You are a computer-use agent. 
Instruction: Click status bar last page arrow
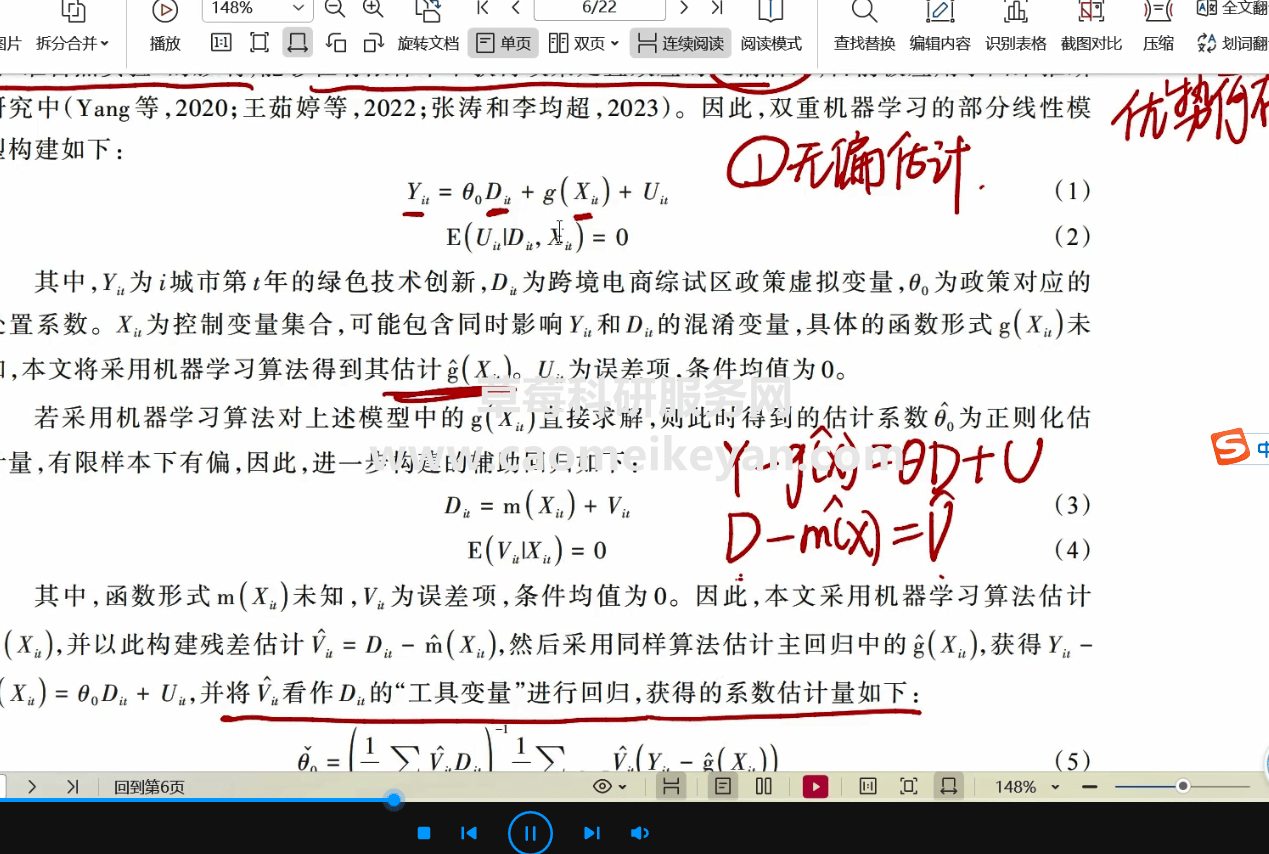click(x=72, y=787)
